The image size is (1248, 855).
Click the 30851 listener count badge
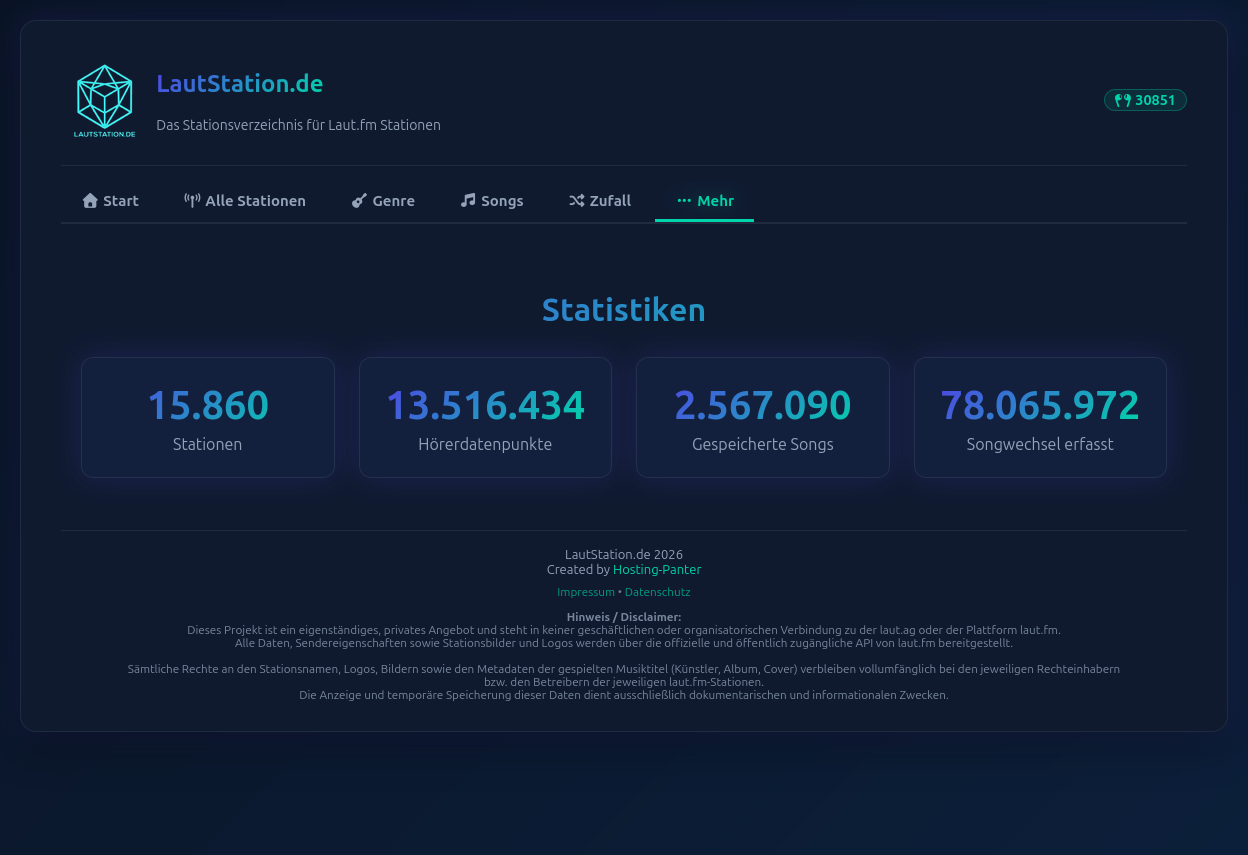[1145, 100]
